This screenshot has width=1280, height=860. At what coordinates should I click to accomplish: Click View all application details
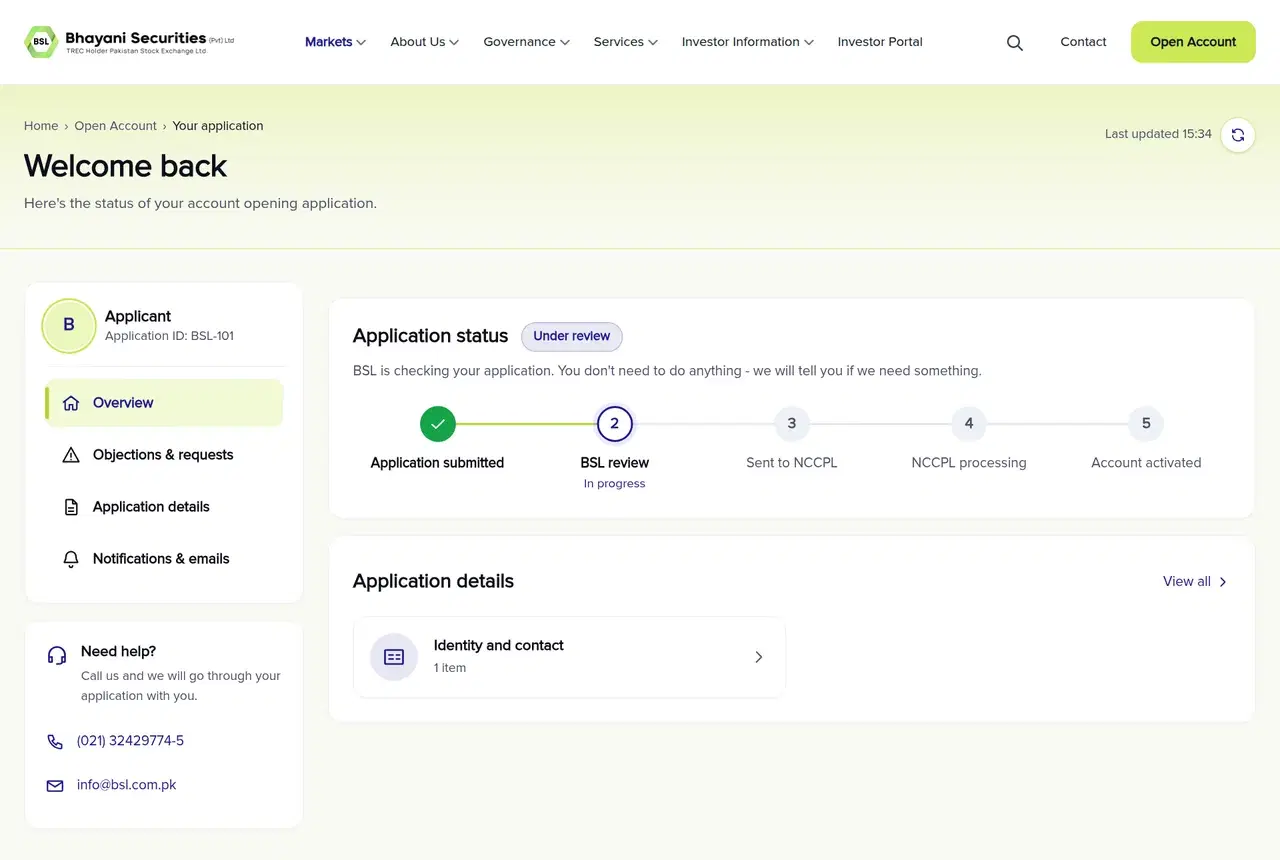[1196, 581]
